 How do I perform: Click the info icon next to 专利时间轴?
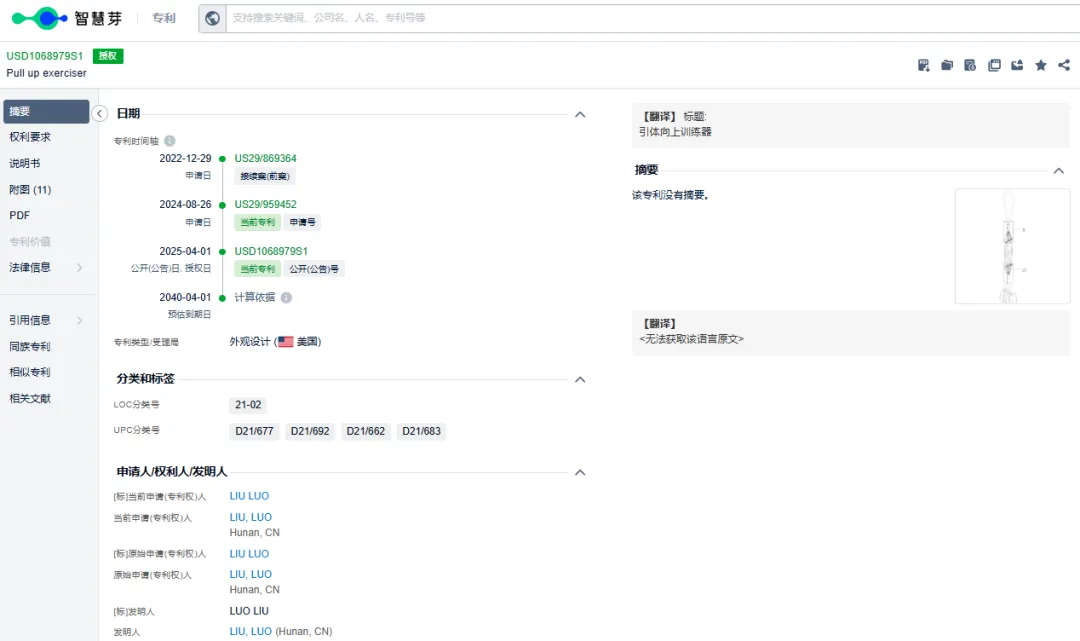coord(169,140)
